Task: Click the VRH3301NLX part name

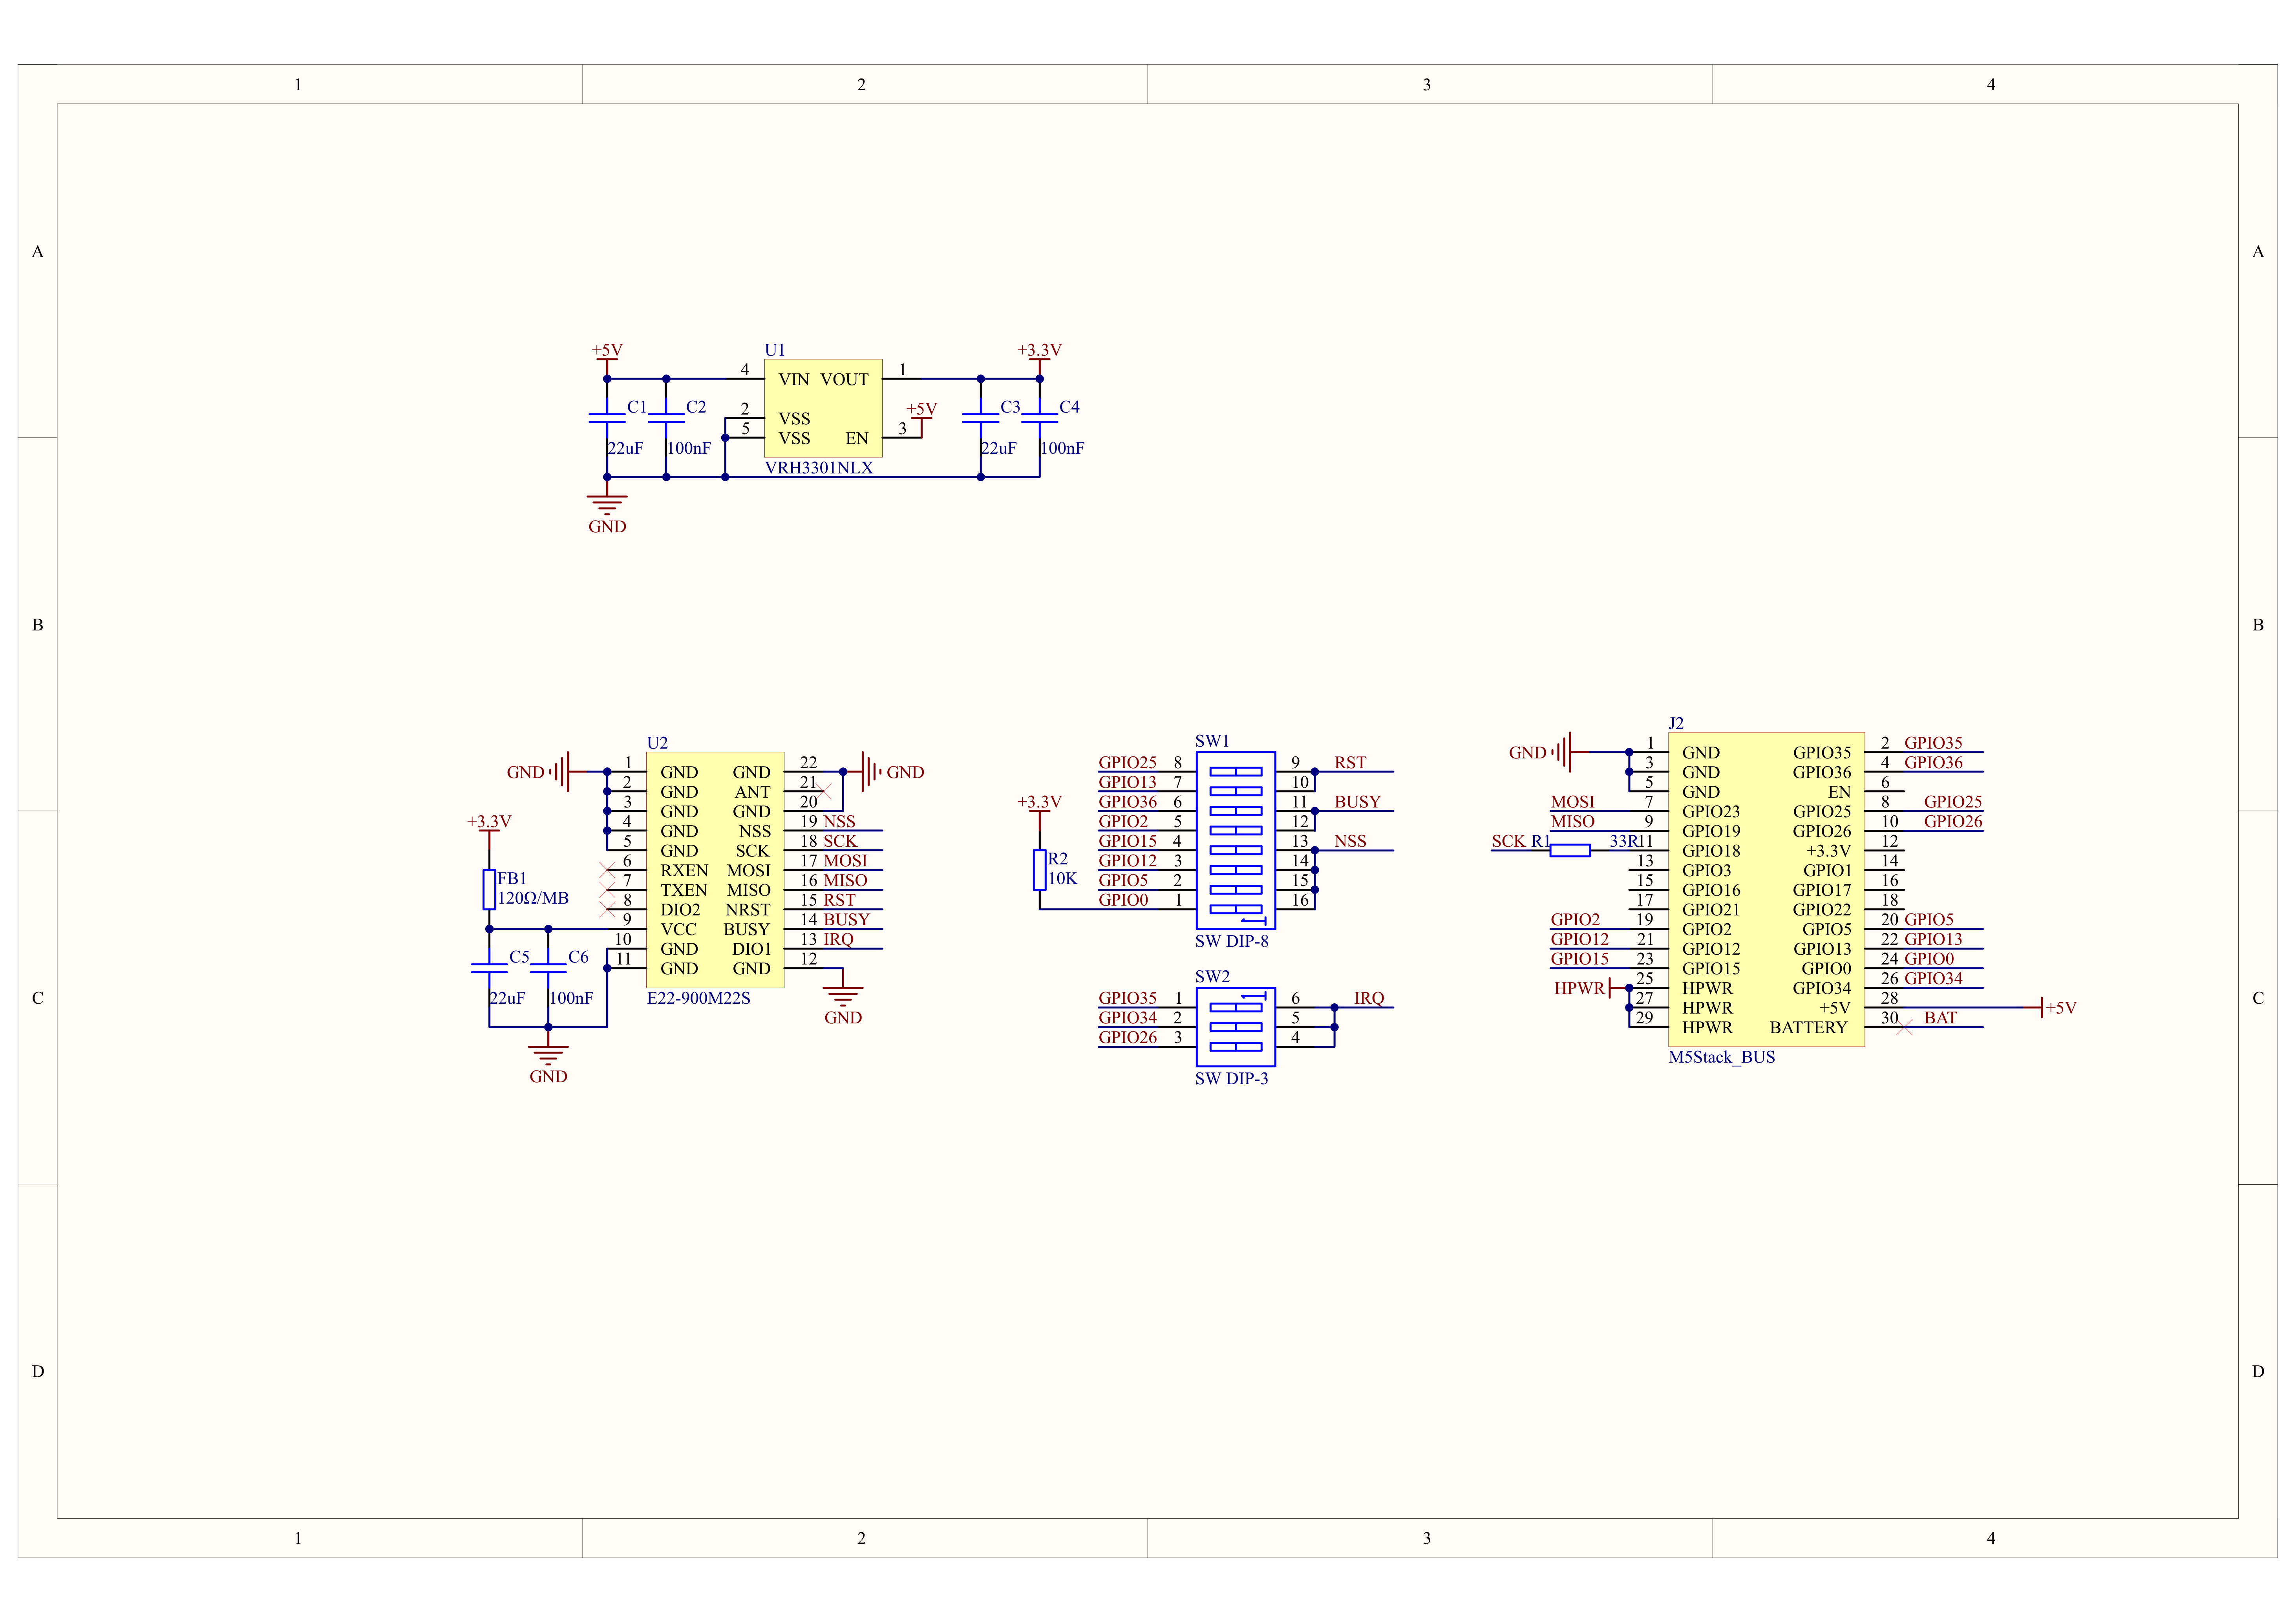Action: click(819, 468)
